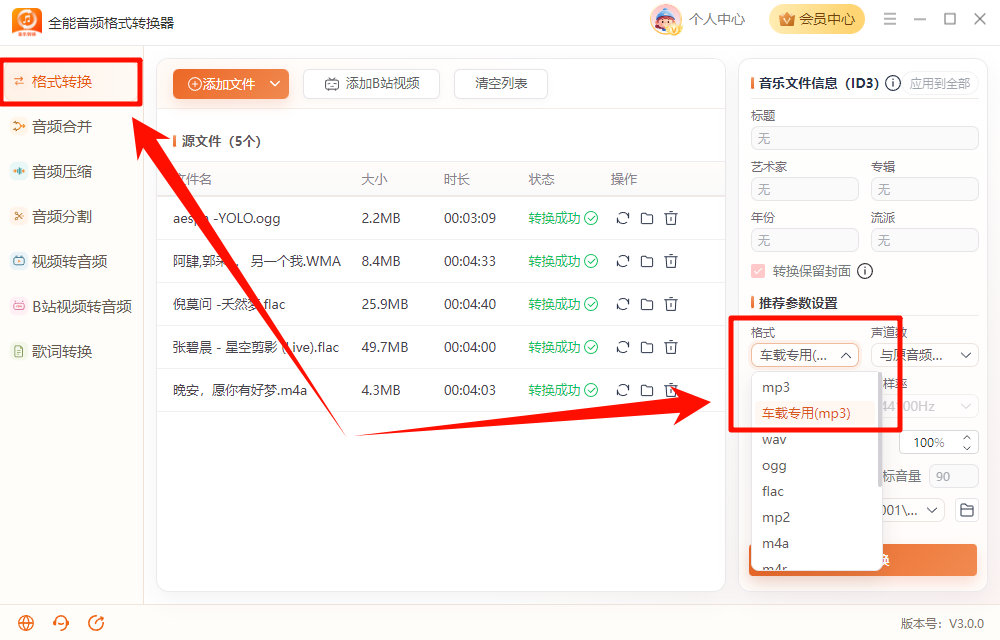1000x640 pixels.
Task: Choose flac from the format list
Action: pyautogui.click(x=816, y=491)
